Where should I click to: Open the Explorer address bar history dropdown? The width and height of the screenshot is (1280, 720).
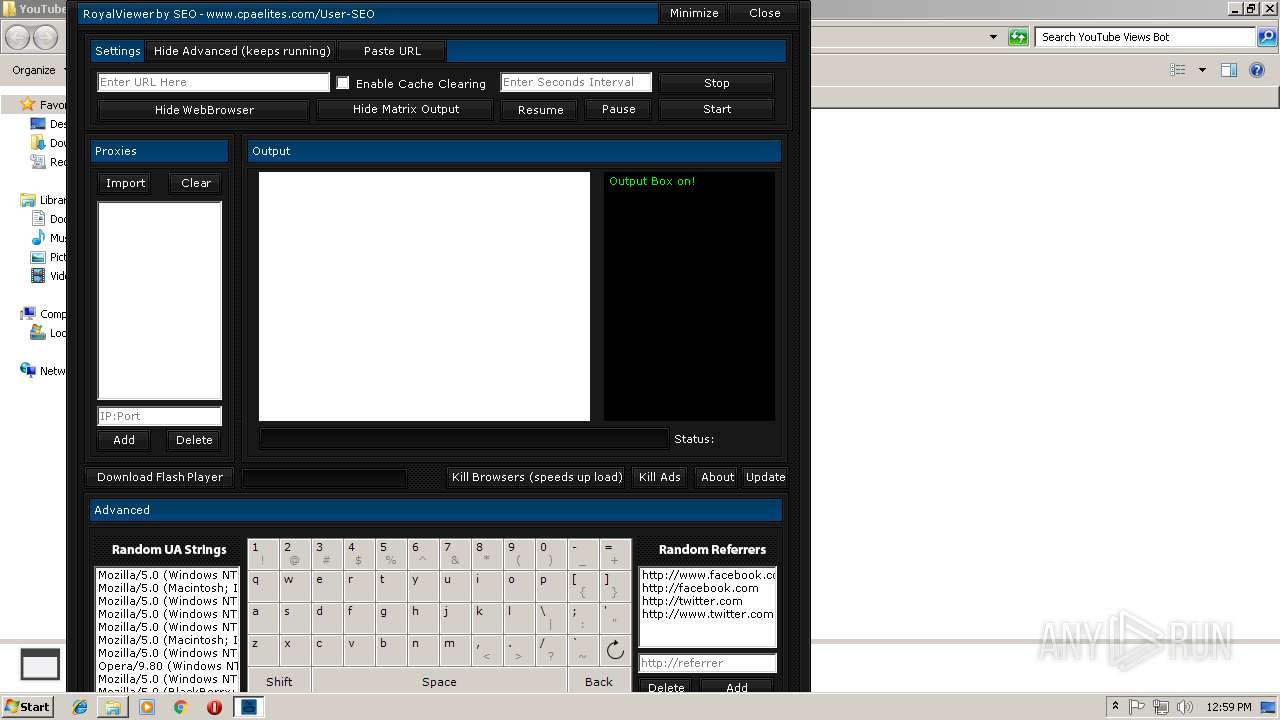pos(993,37)
